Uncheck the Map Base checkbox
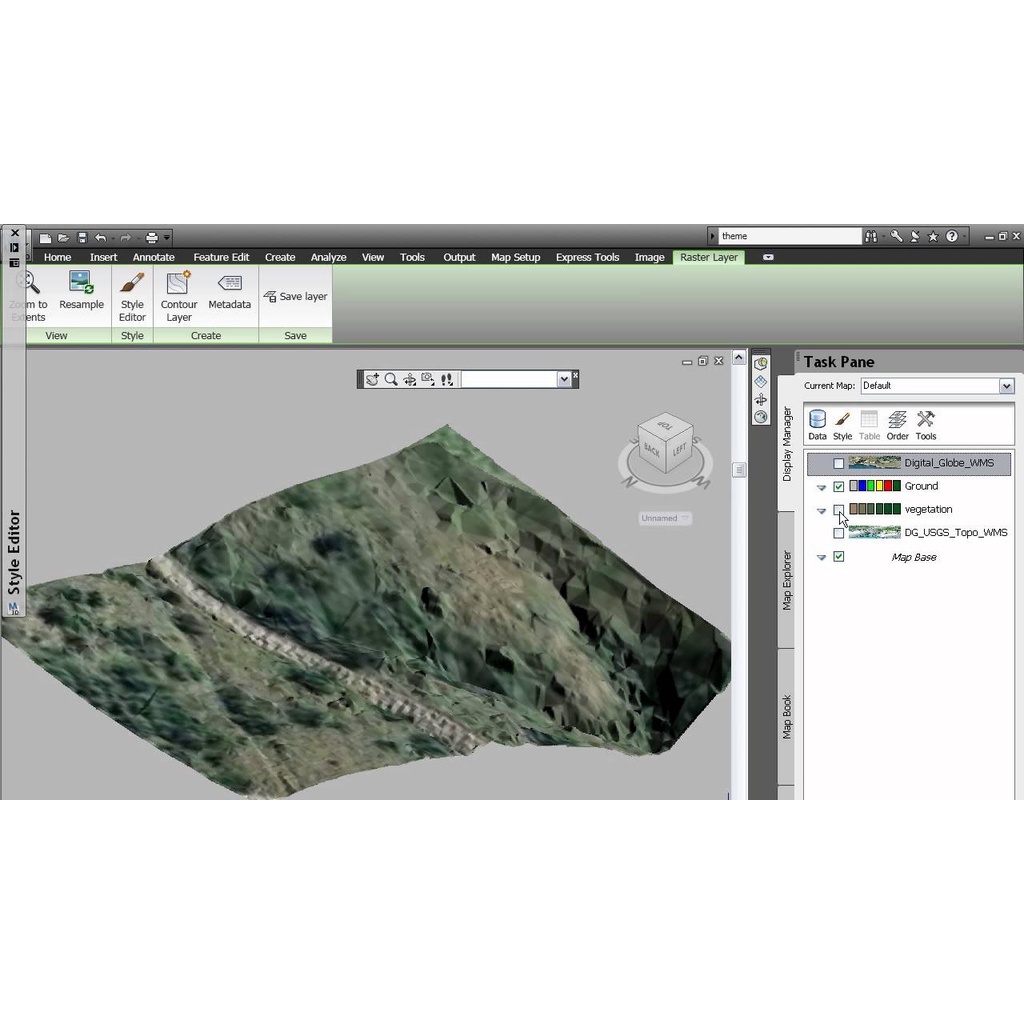 pos(839,556)
